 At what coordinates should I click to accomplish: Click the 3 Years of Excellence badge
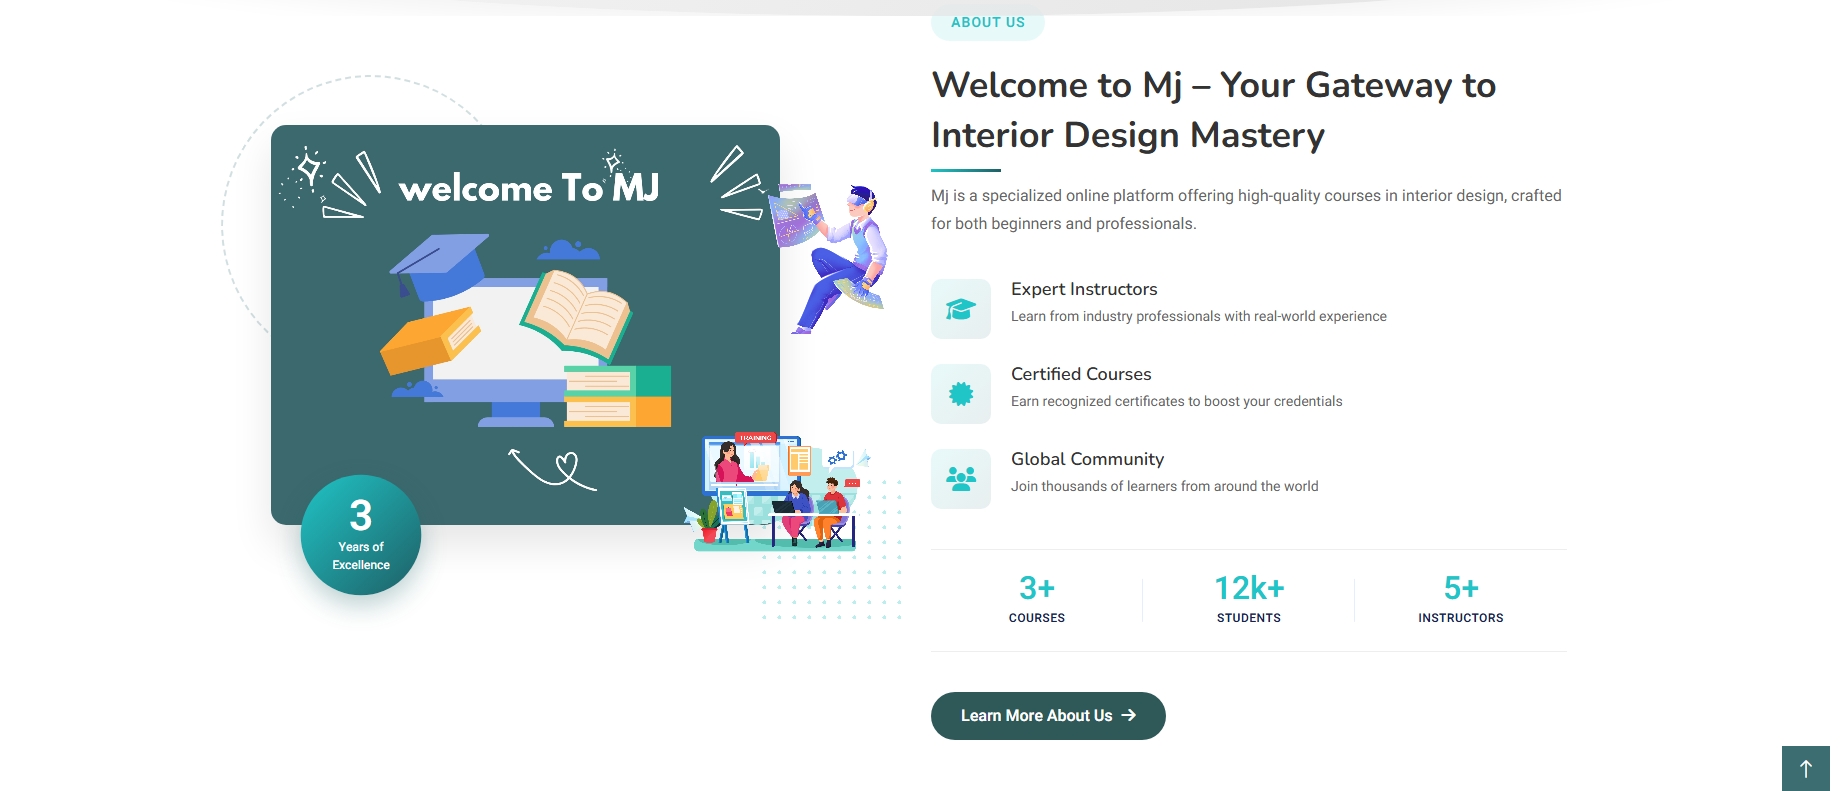(x=361, y=535)
